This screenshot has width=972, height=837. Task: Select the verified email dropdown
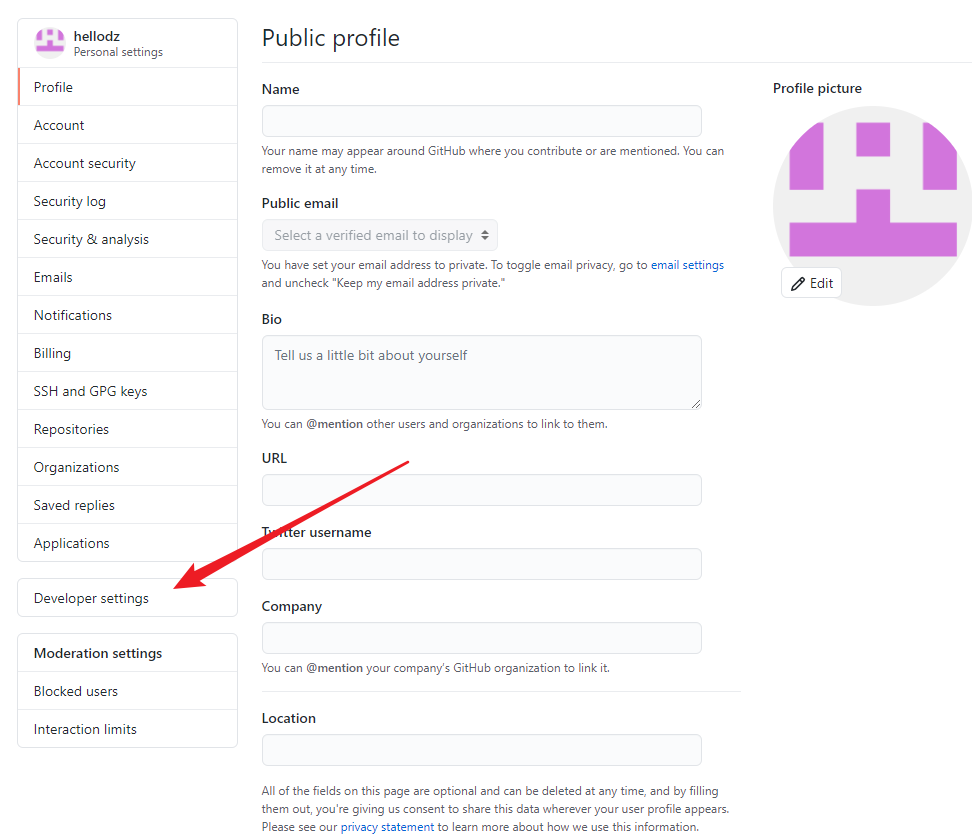[379, 235]
